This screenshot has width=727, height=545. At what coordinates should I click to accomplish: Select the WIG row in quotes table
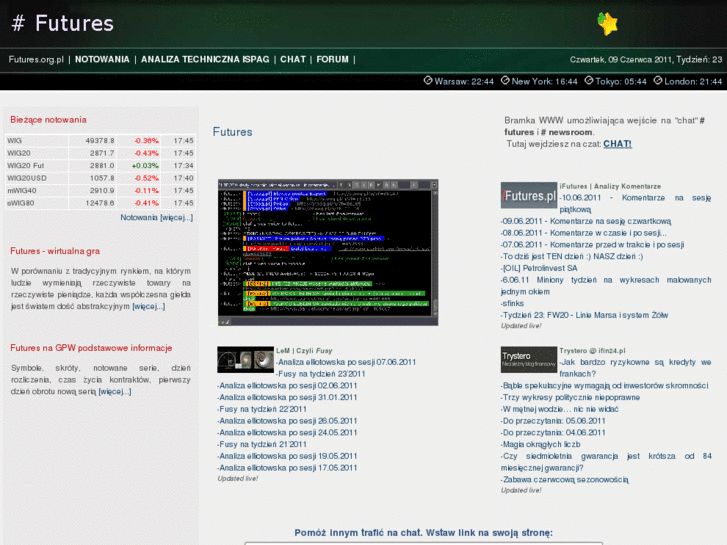[x=101, y=141]
